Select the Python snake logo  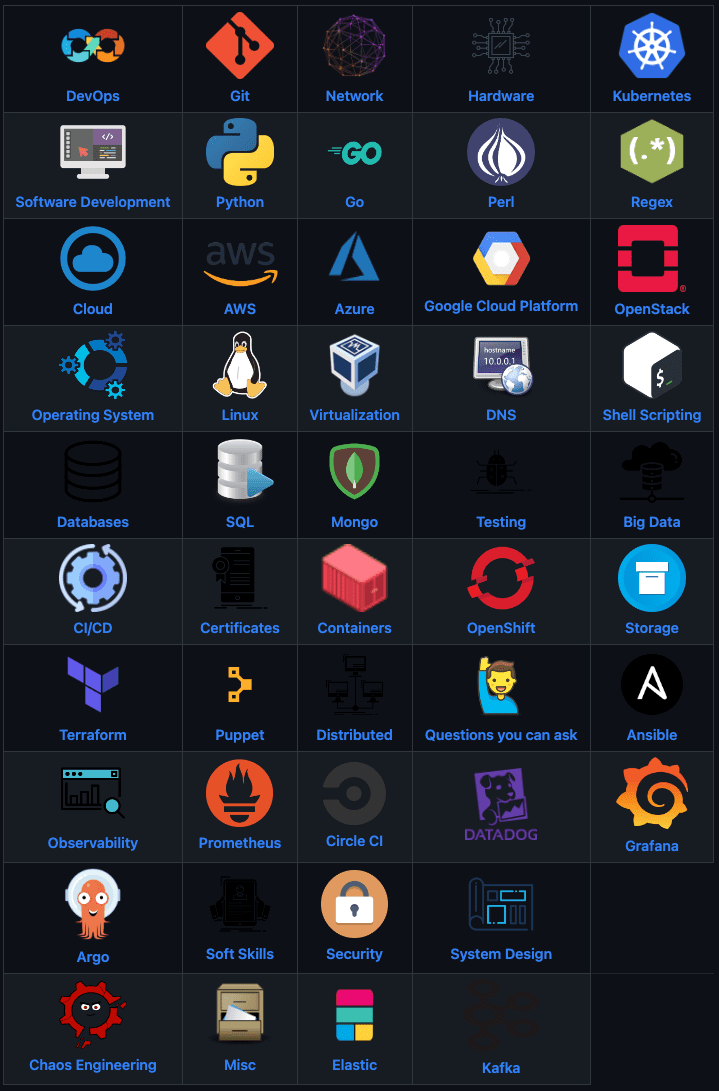(x=239, y=152)
